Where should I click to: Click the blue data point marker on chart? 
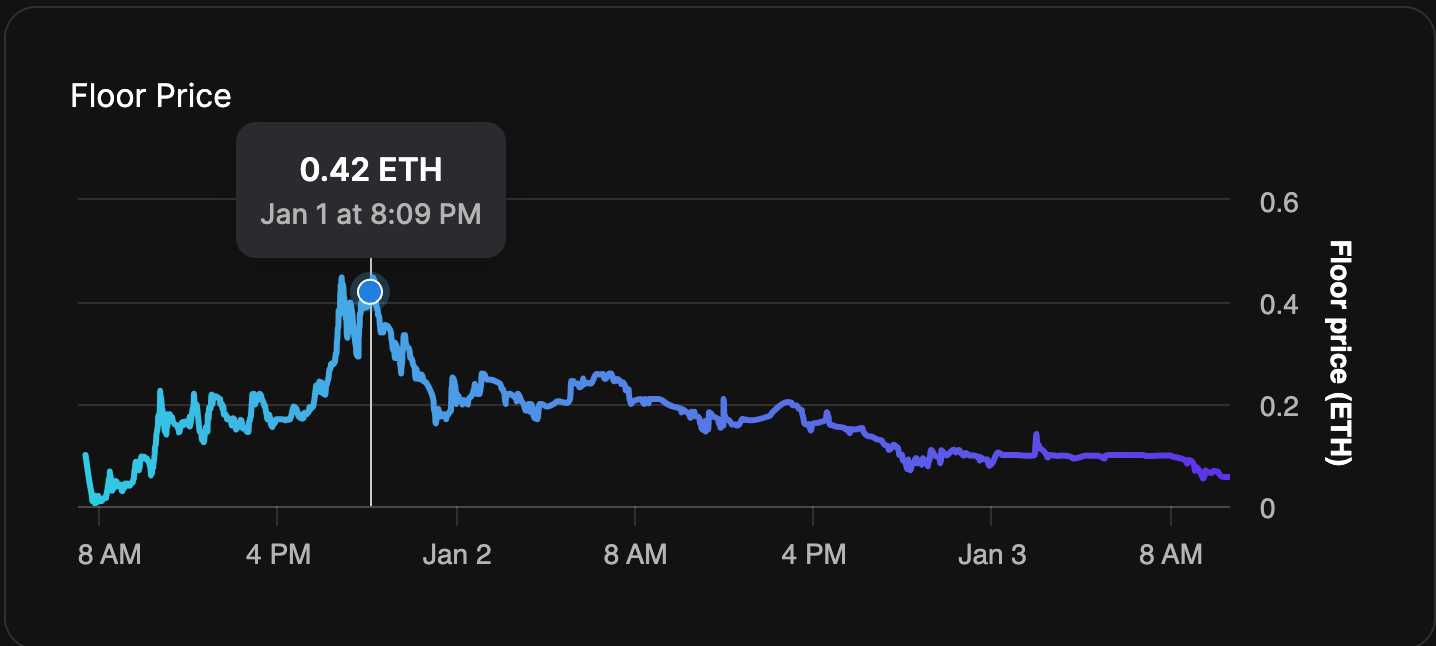tap(370, 291)
